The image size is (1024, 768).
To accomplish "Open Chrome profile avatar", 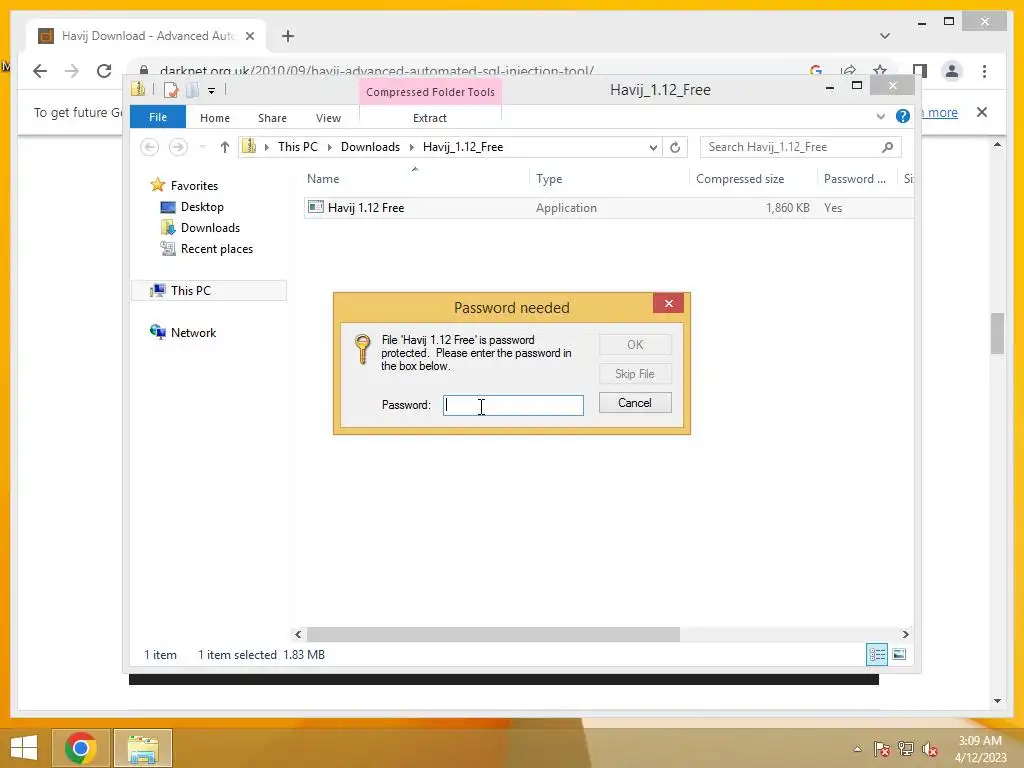I will pos(952,71).
